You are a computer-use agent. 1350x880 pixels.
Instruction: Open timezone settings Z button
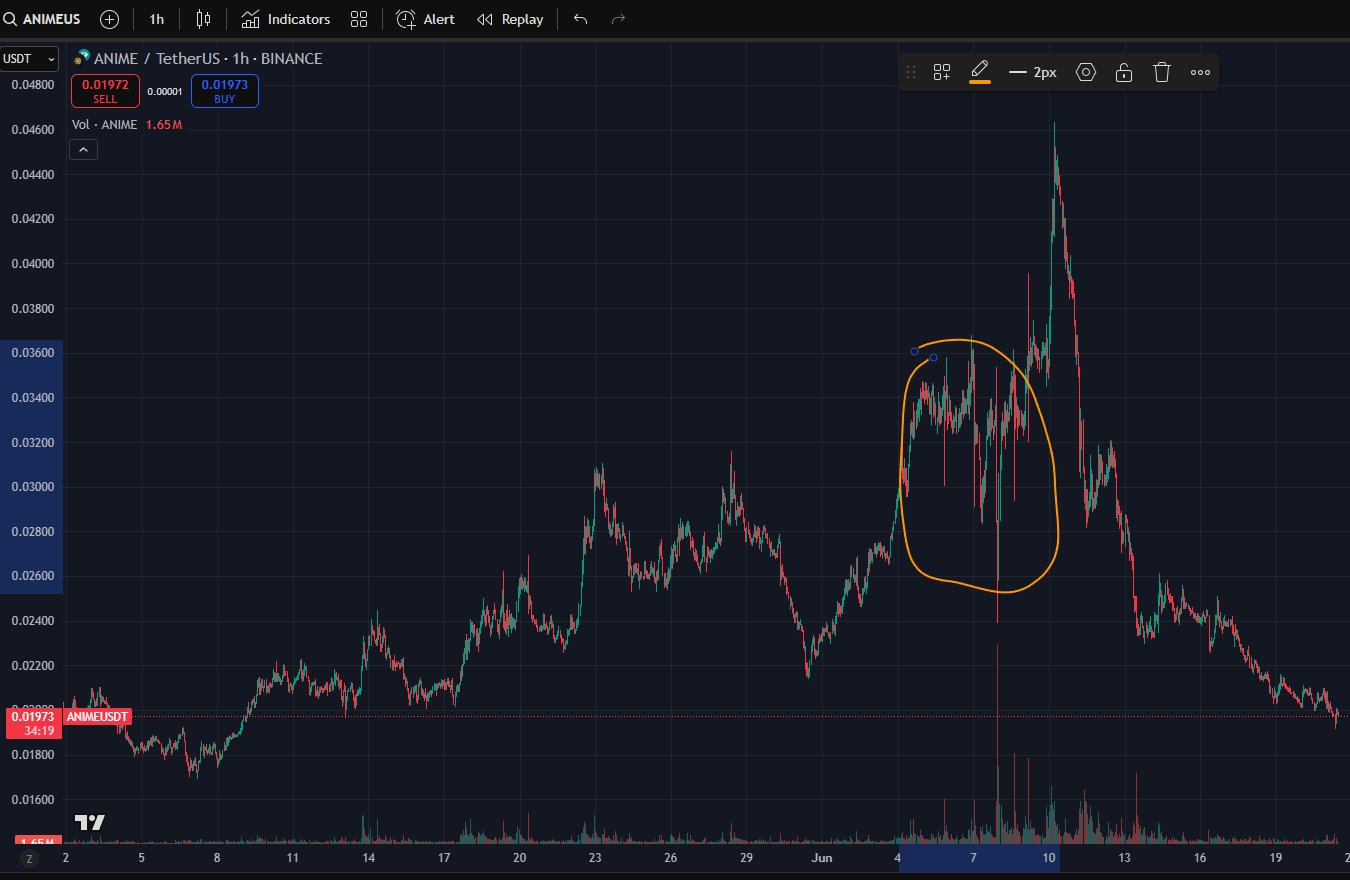(29, 858)
